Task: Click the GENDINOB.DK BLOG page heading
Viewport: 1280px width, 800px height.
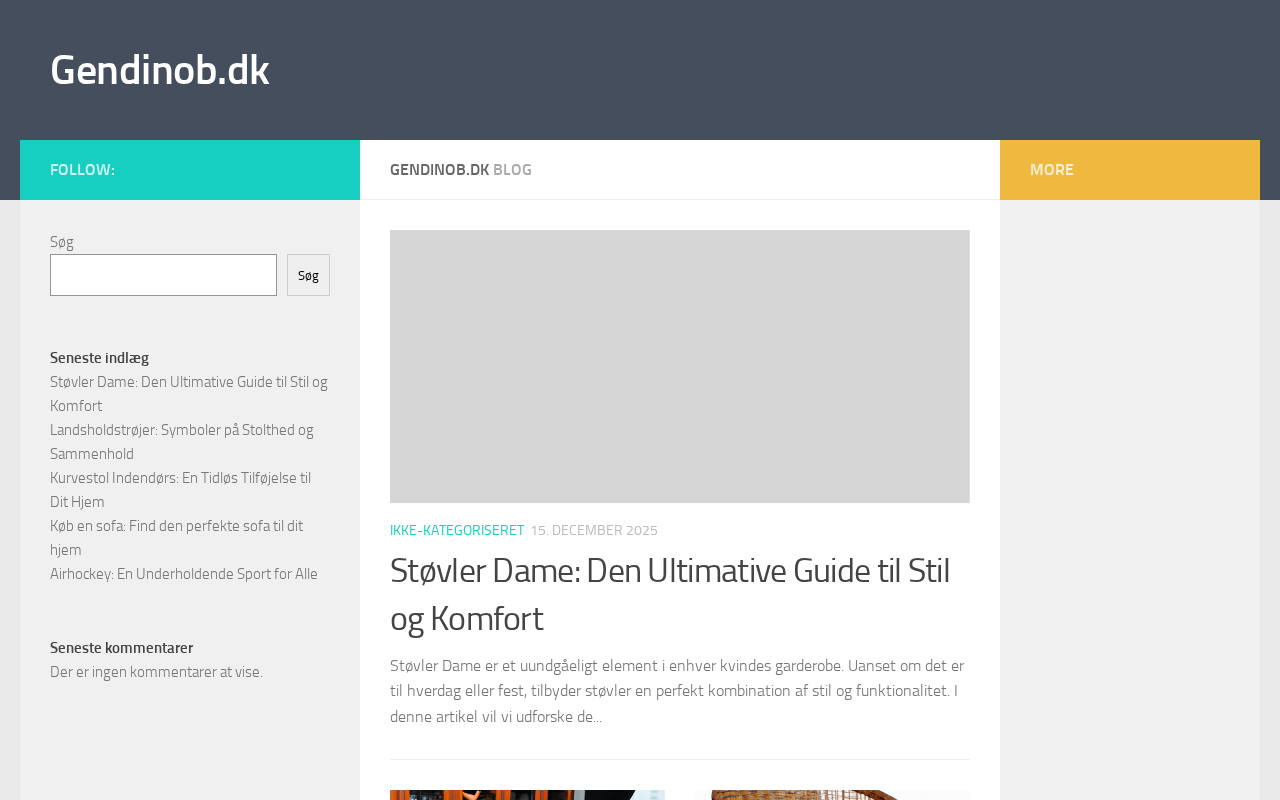Action: [x=460, y=170]
